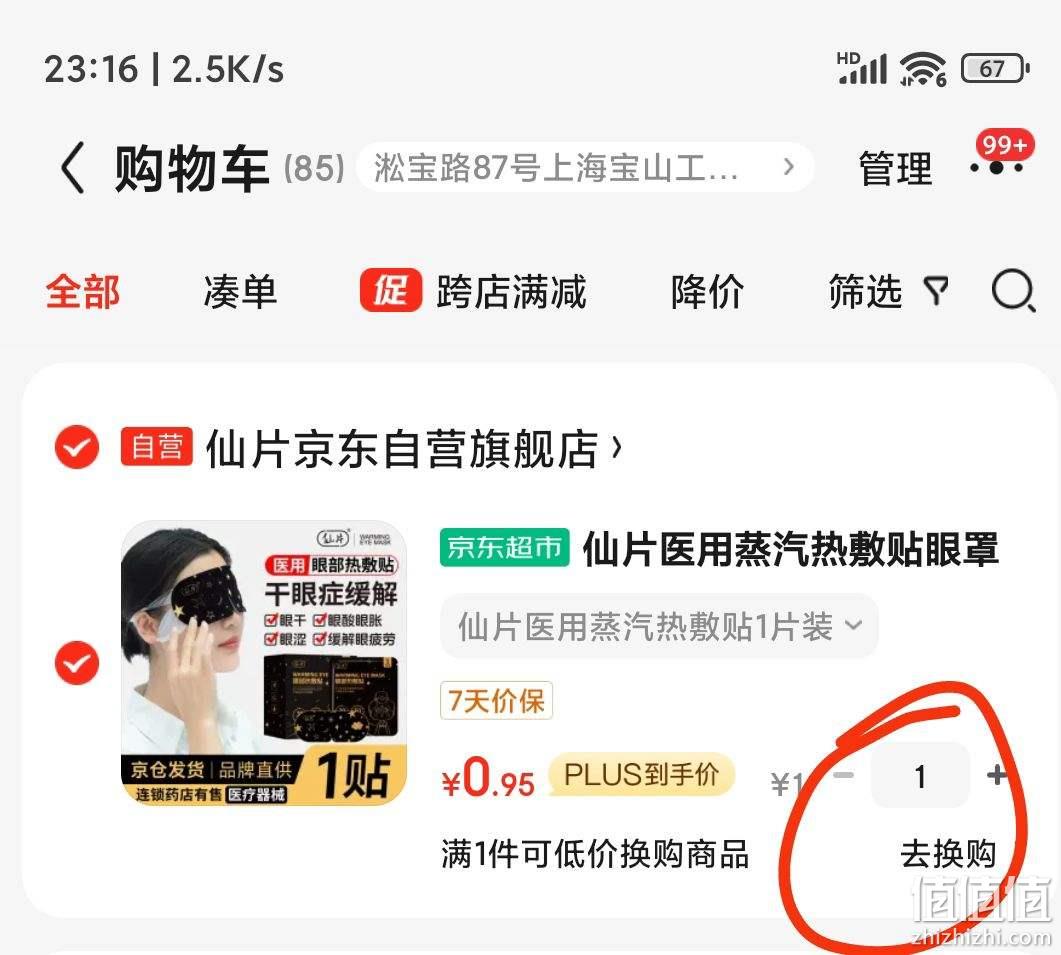Tap the back arrow beside 购物车
This screenshot has height=955, width=1061.
pos(73,168)
